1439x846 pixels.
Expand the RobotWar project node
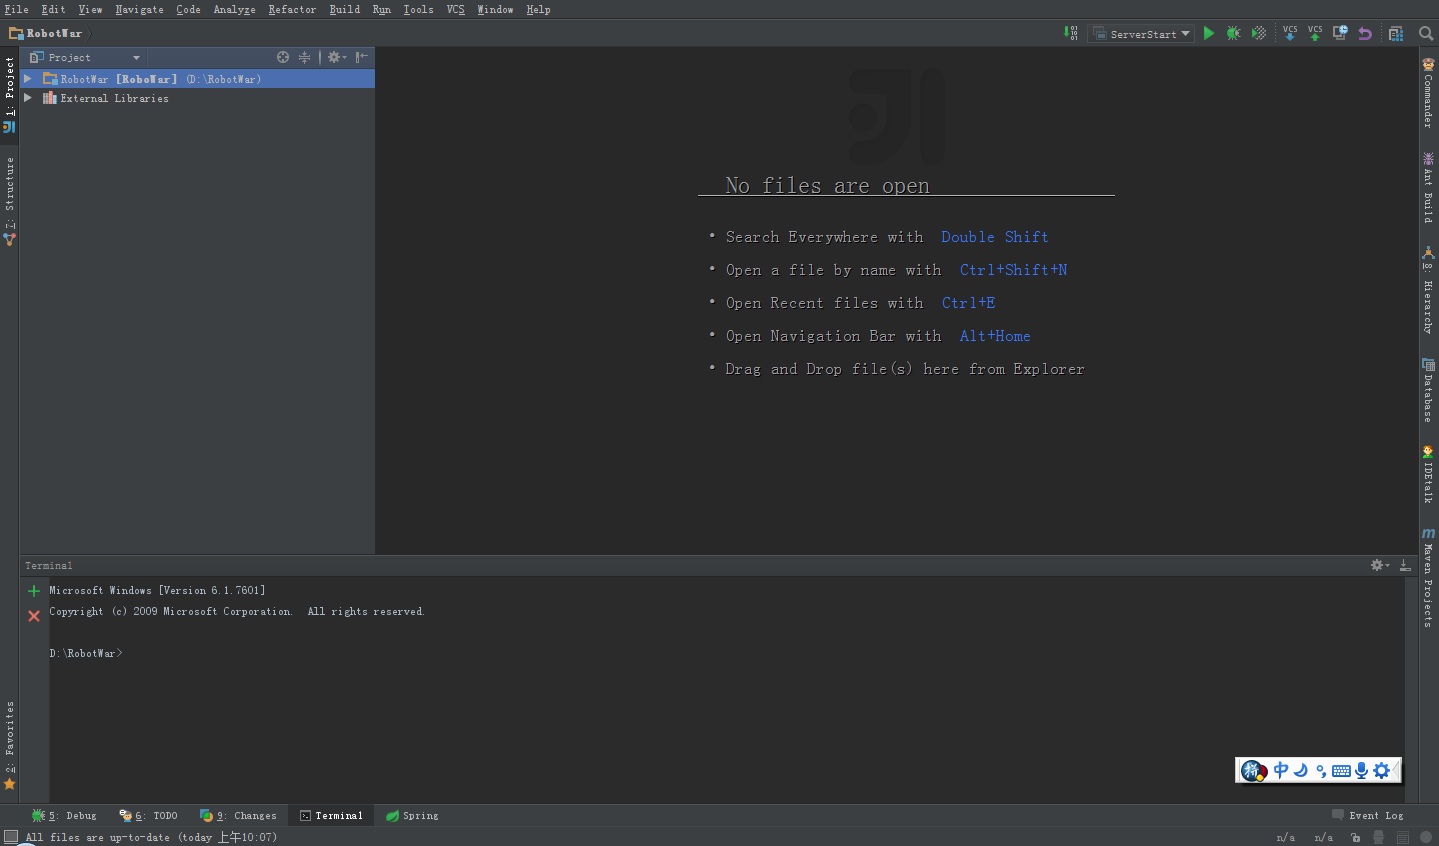pos(28,78)
